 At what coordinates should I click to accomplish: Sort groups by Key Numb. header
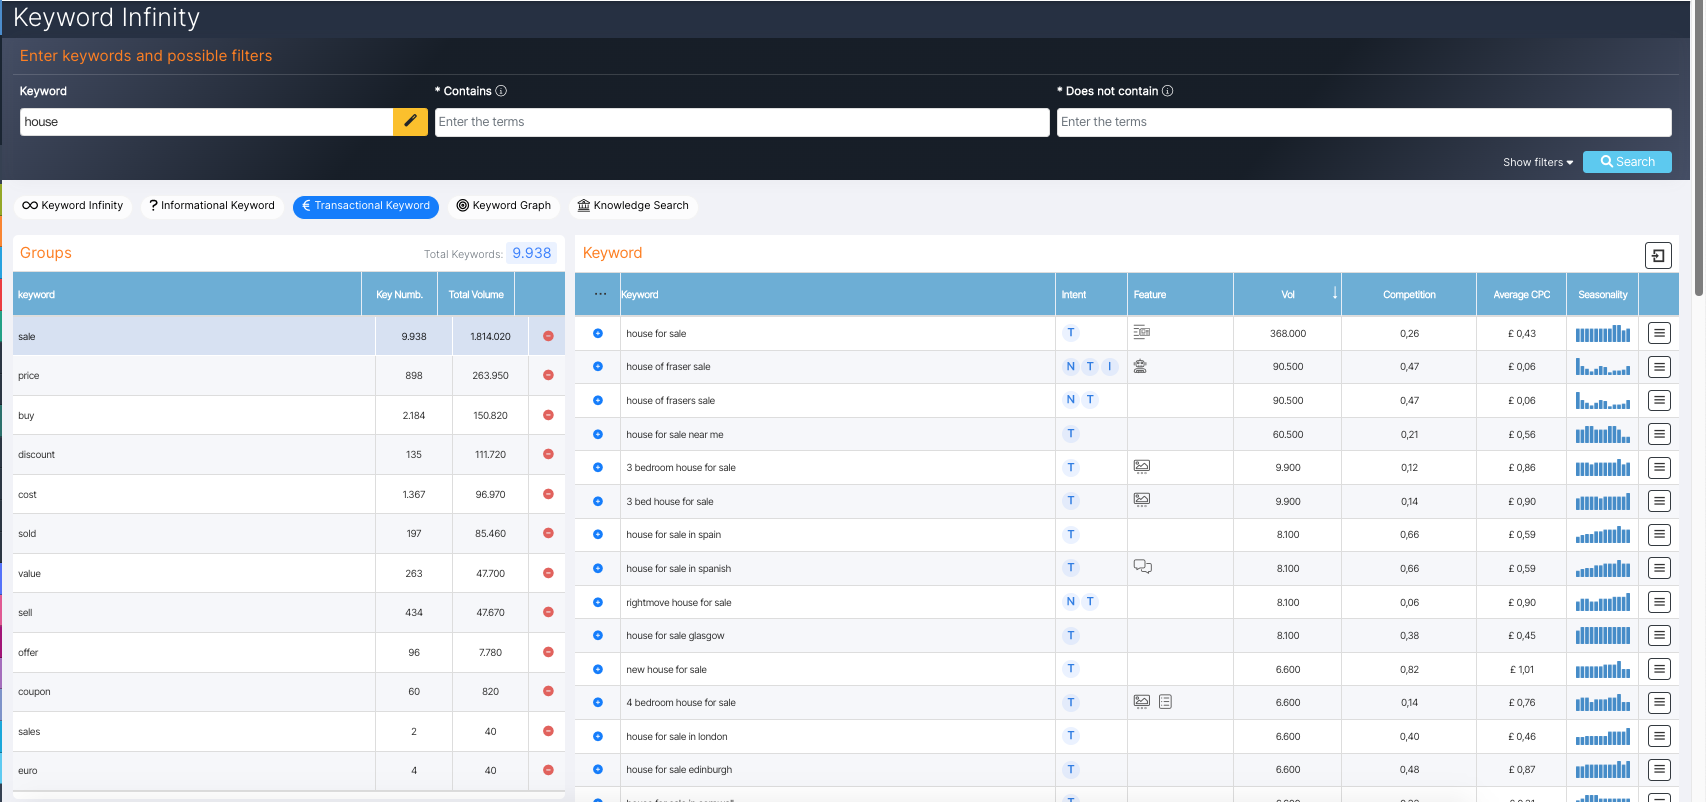pos(399,295)
